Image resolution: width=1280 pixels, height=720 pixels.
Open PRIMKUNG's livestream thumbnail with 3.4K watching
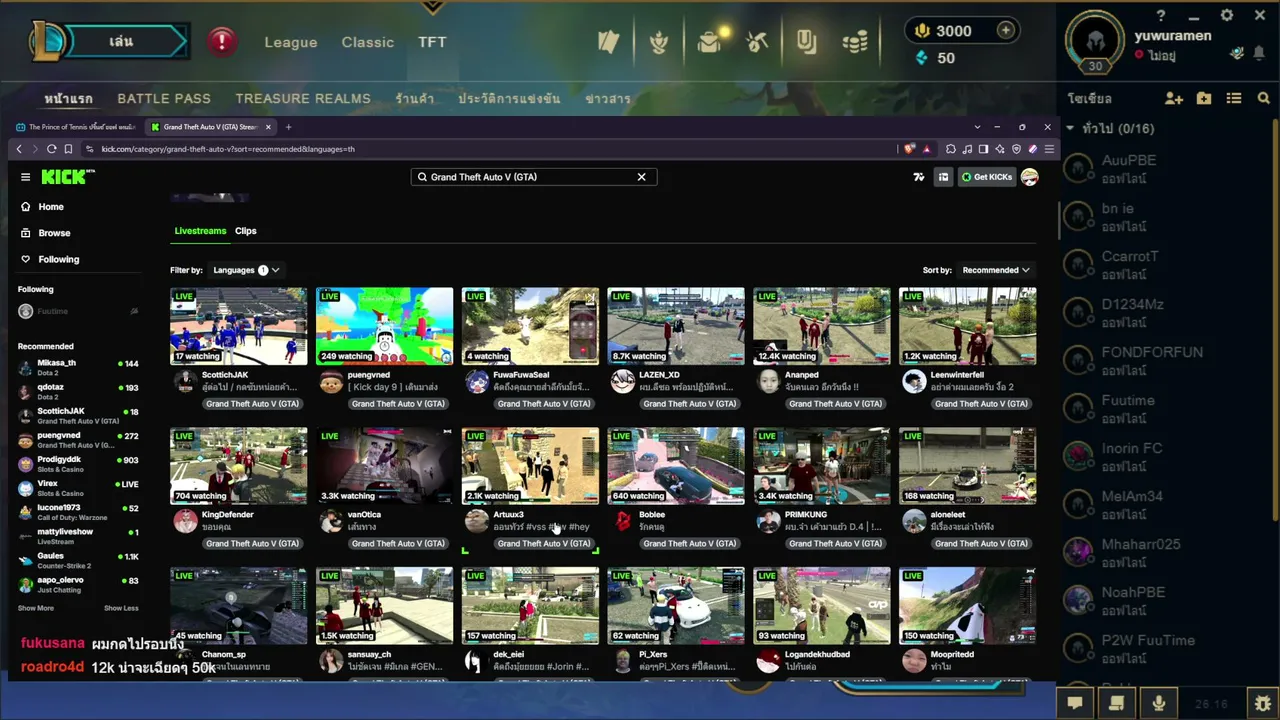pyautogui.click(x=822, y=466)
